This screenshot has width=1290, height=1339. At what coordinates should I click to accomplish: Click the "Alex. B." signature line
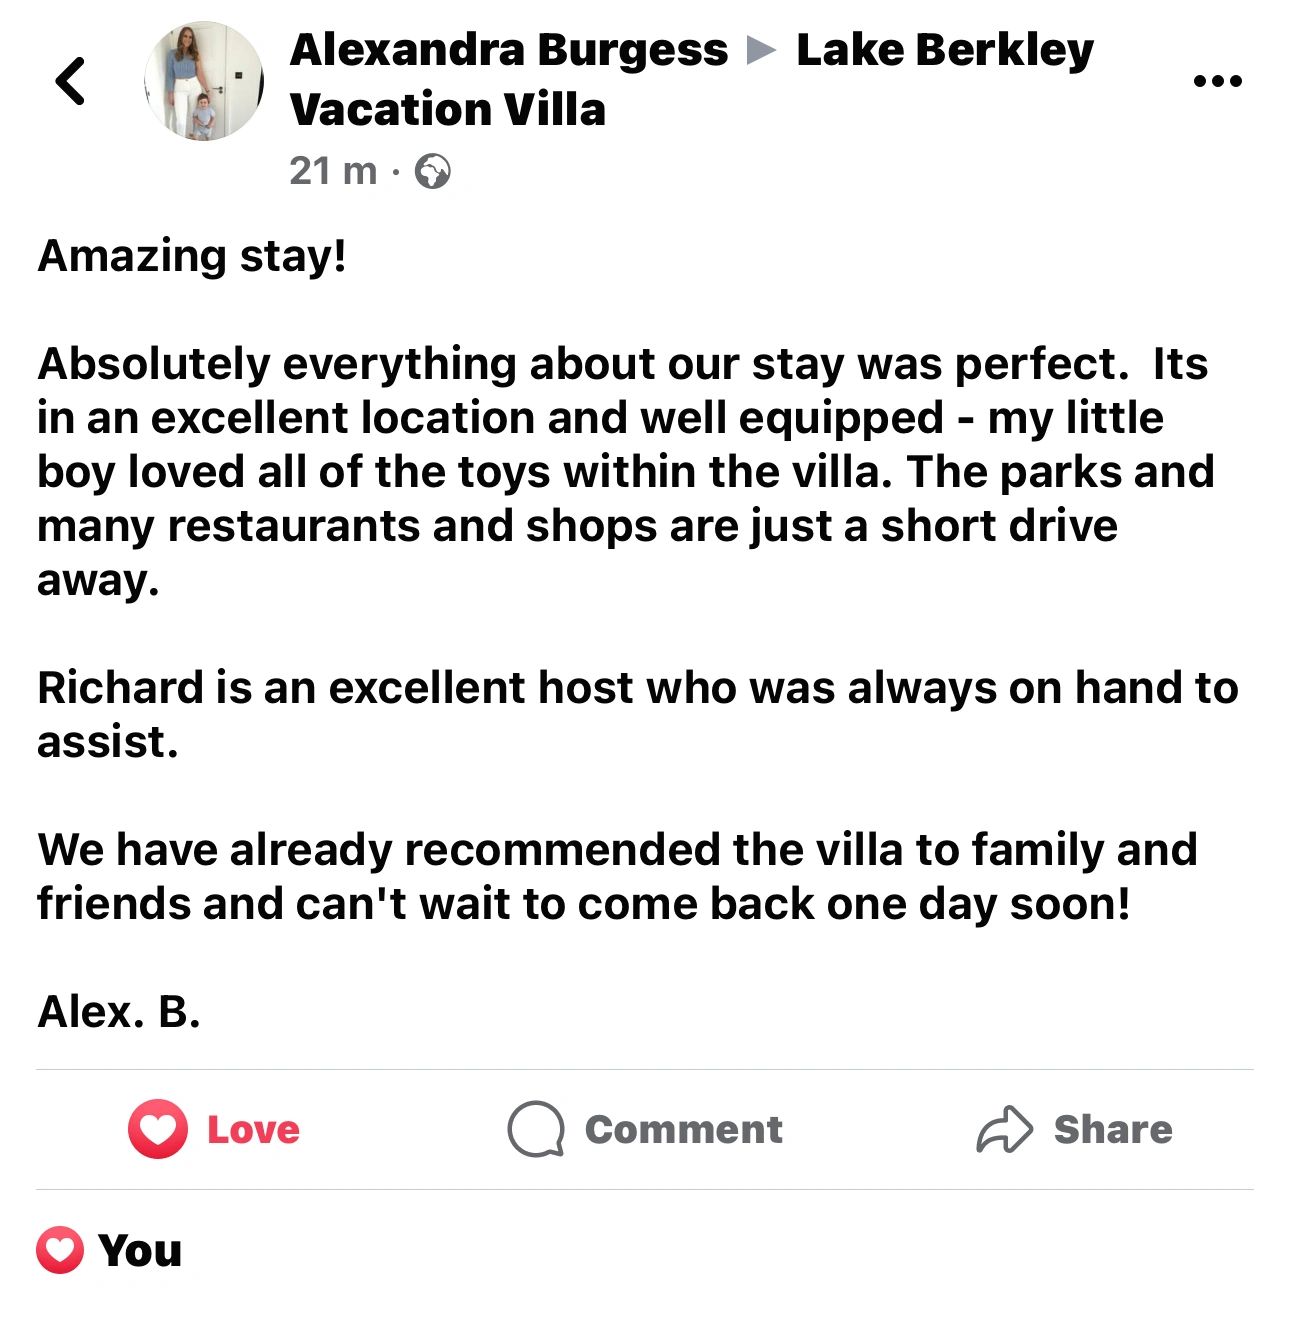pos(119,1012)
